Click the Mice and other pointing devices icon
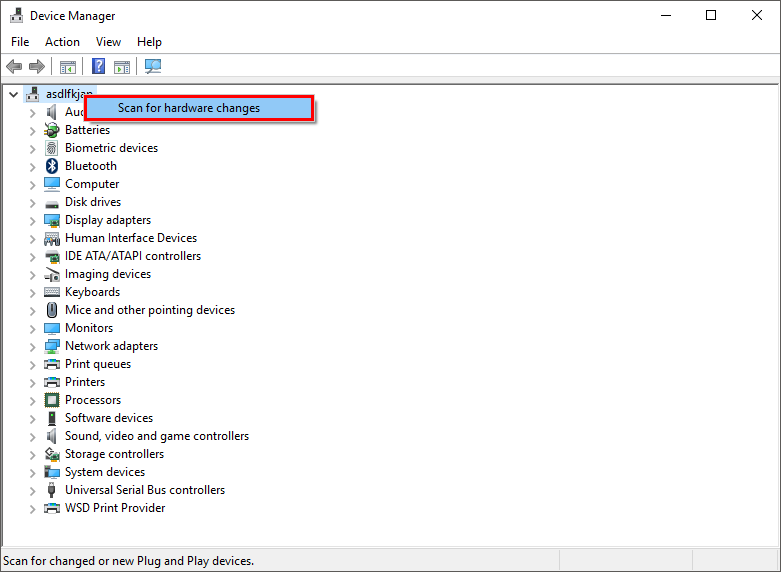This screenshot has width=781, height=572. click(52, 310)
